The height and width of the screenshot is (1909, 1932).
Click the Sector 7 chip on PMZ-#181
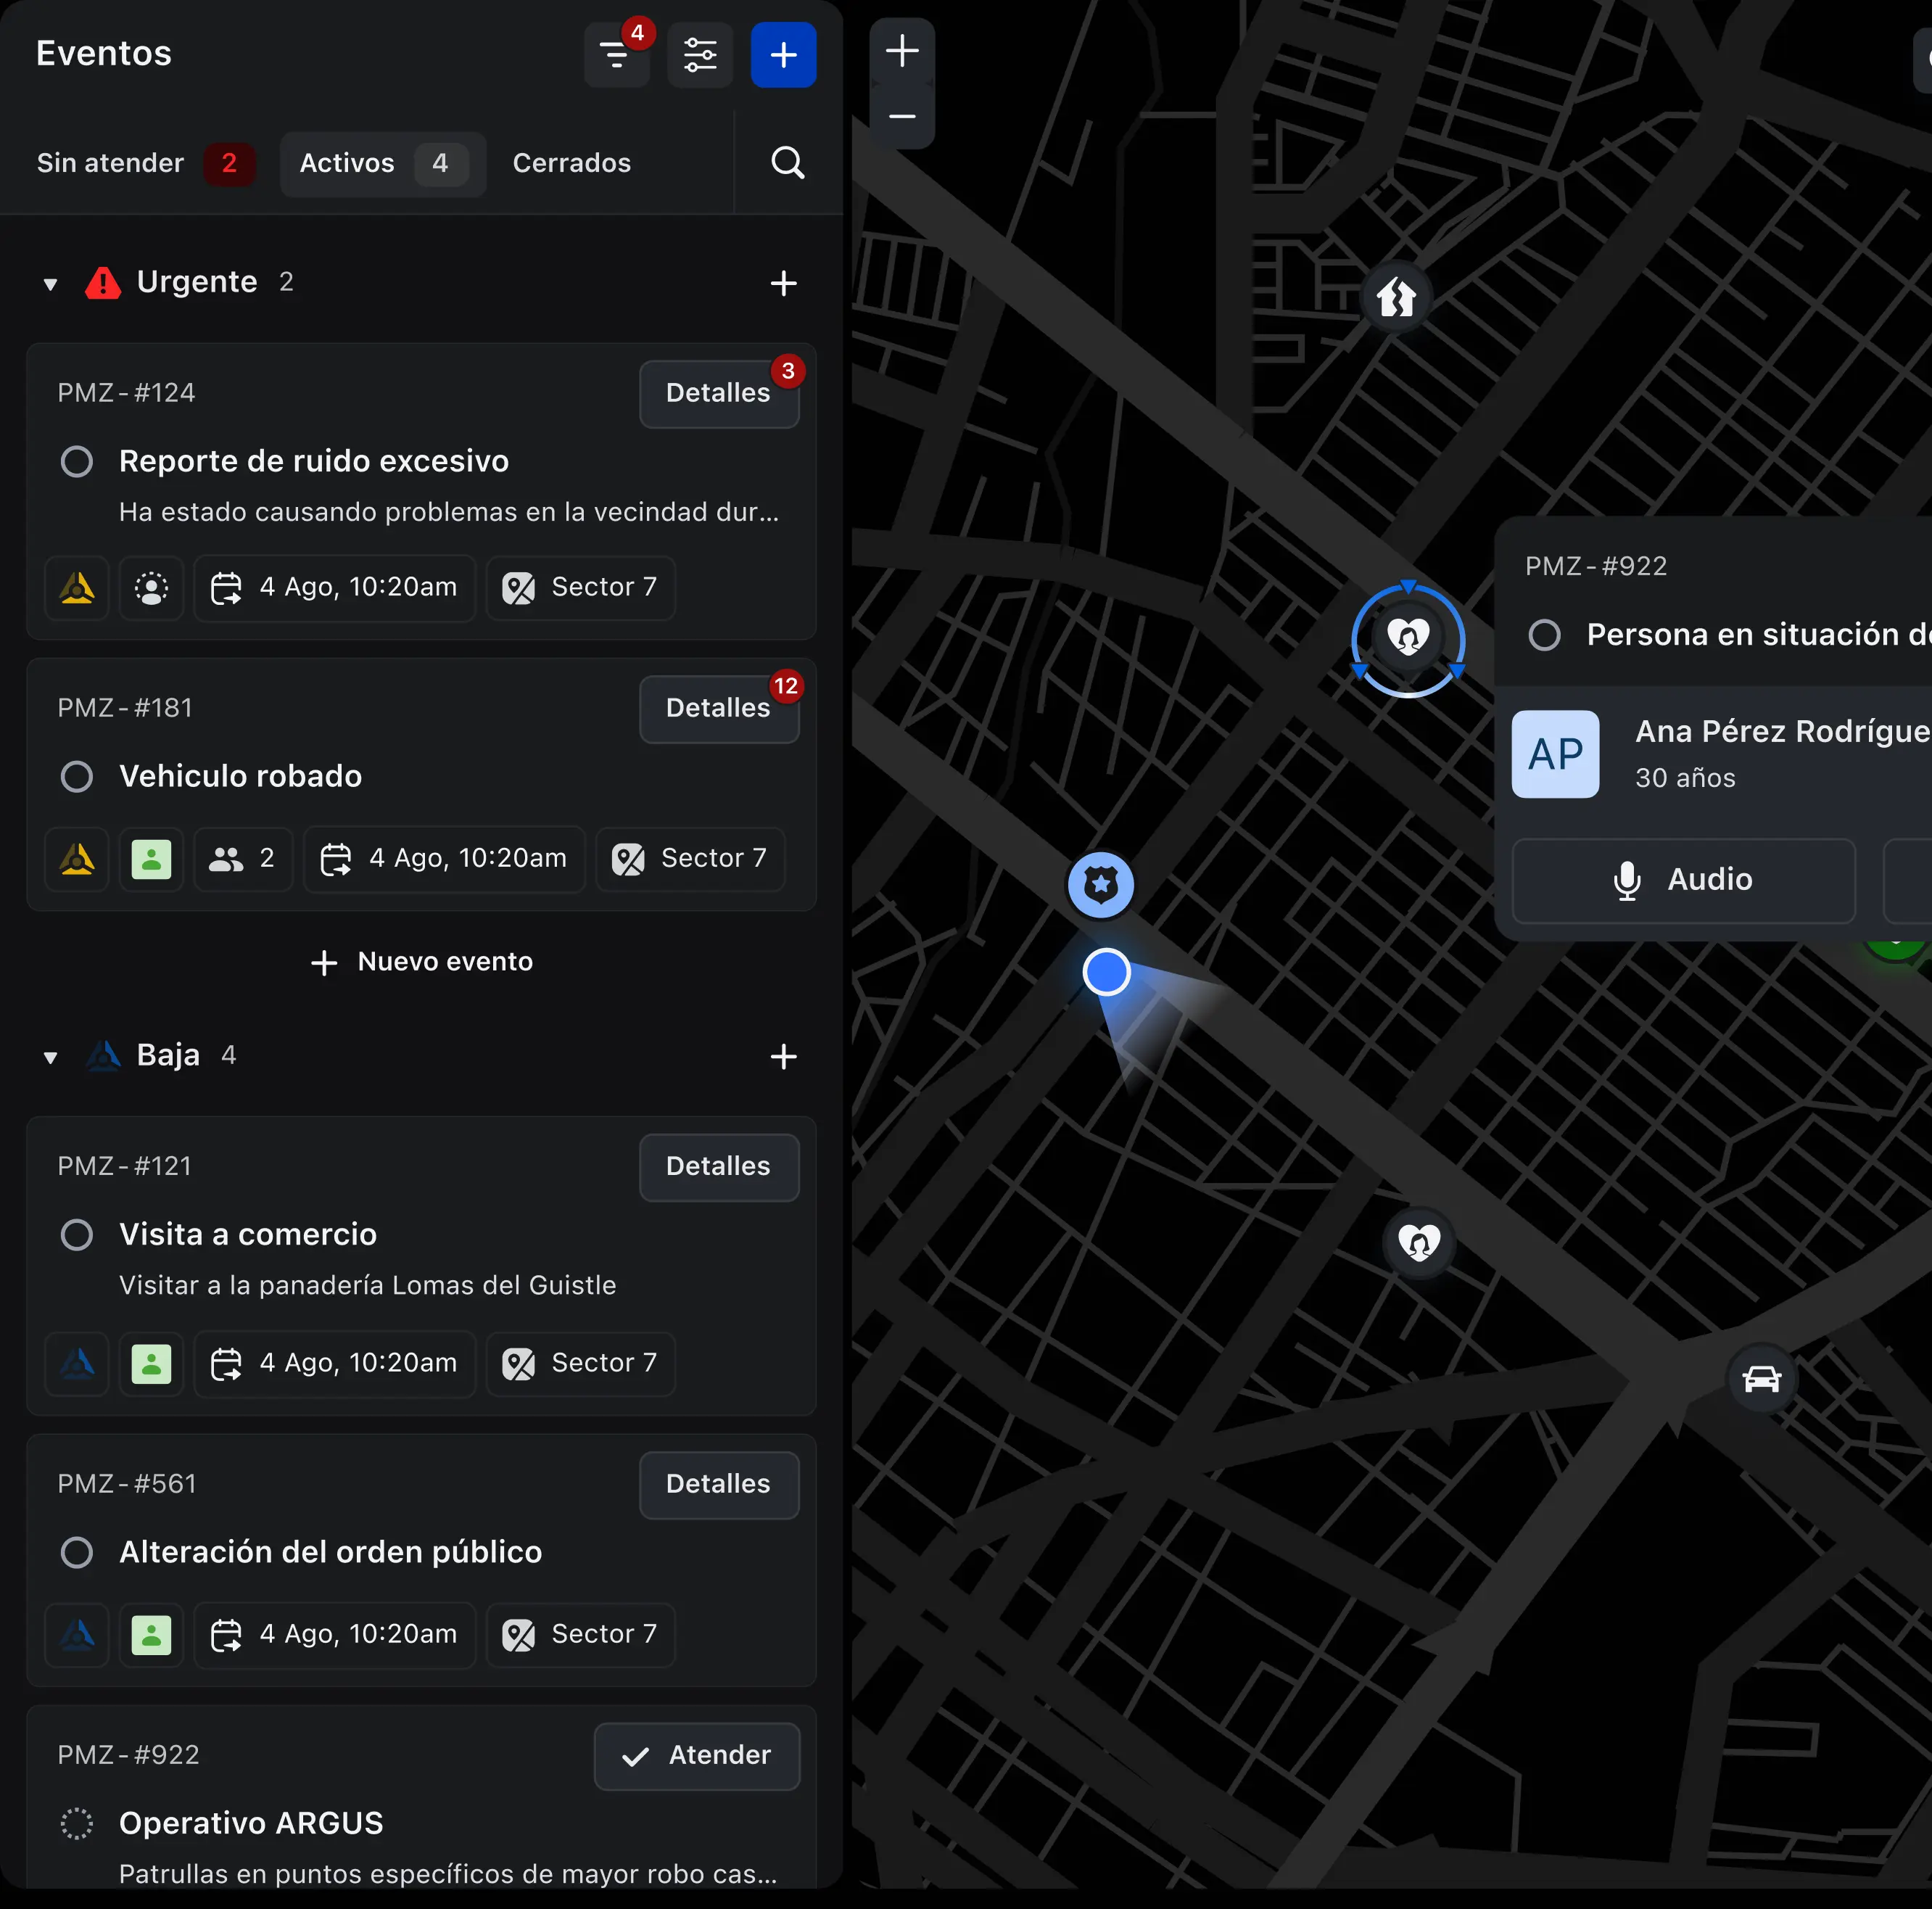coord(690,859)
